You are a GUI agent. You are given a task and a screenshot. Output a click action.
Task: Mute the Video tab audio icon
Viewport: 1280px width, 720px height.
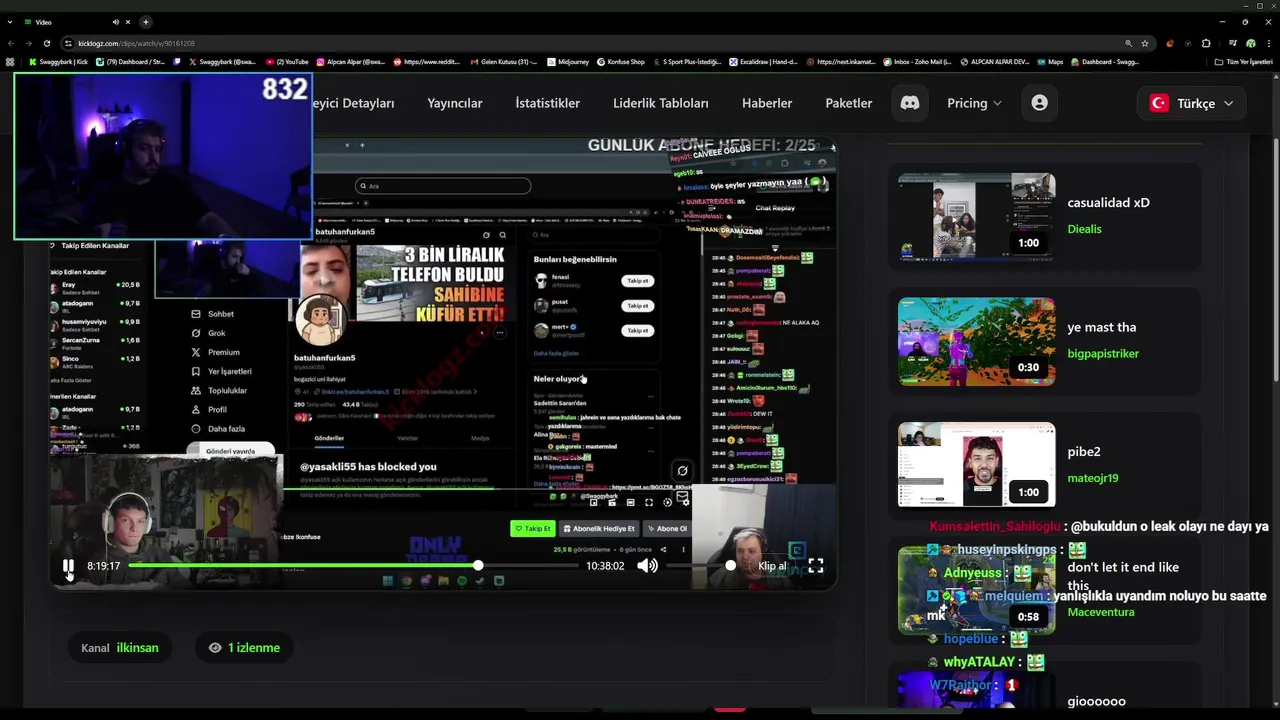click(x=115, y=21)
